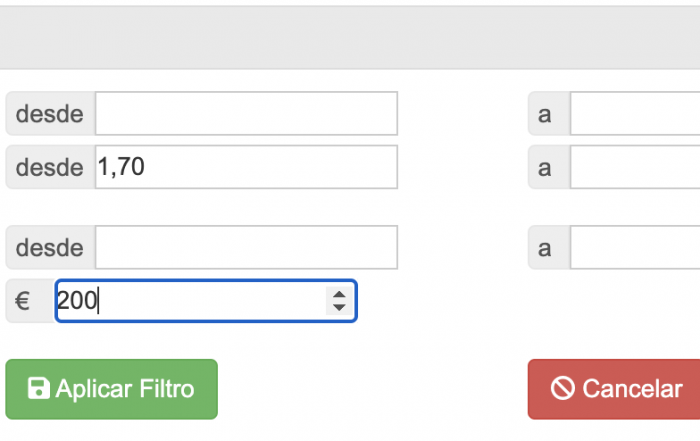The width and height of the screenshot is (700, 441).
Task: Focus the euro field containing 200
Action: (206, 301)
